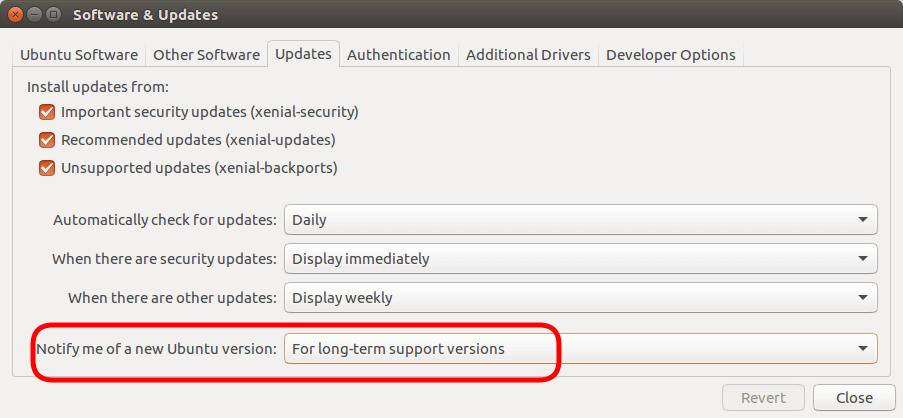Image resolution: width=903 pixels, height=418 pixels.
Task: Click the Revert button
Action: pos(763,398)
